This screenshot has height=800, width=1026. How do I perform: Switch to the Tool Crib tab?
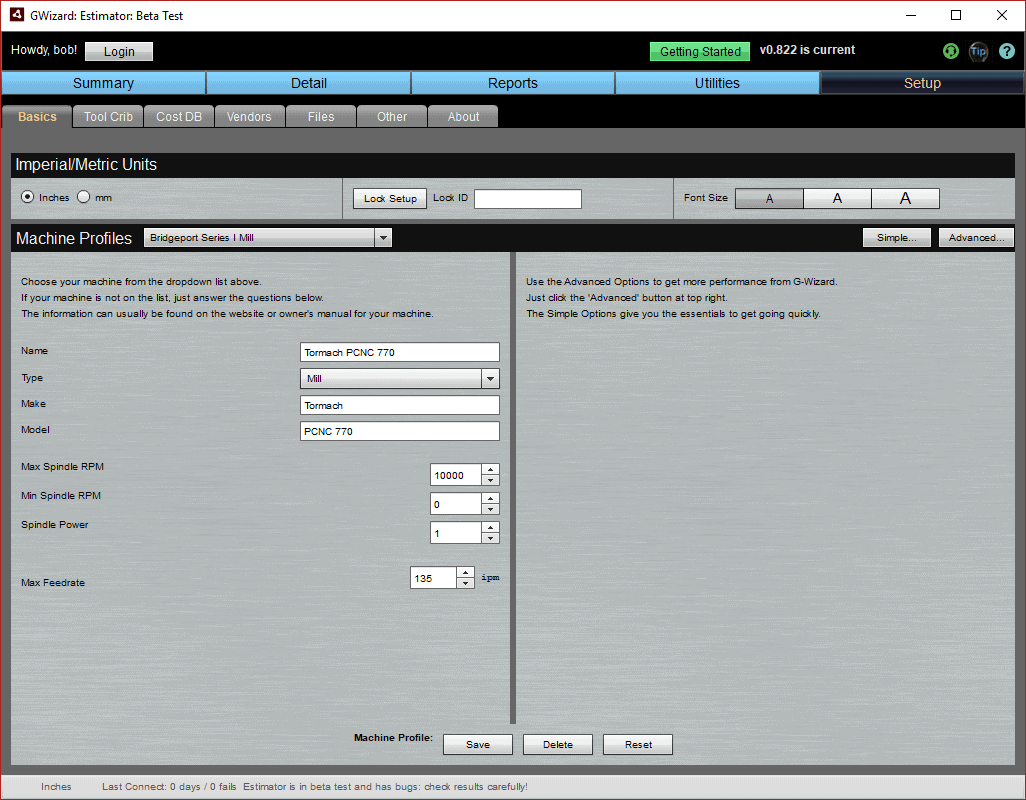107,116
